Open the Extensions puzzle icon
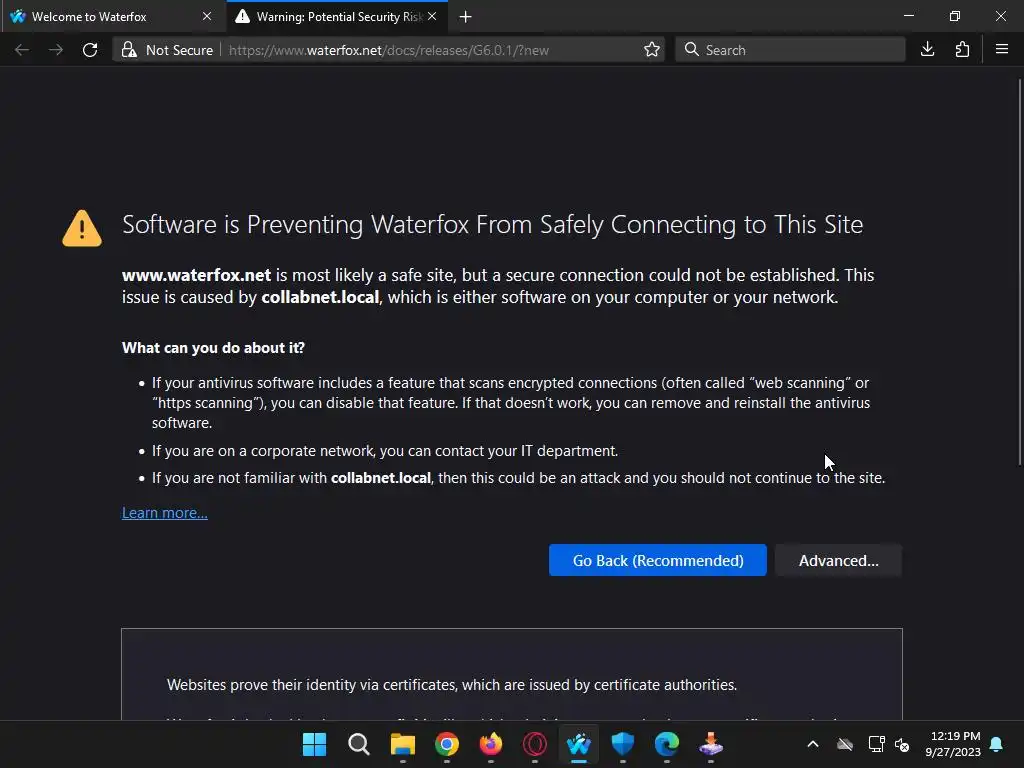1024x768 pixels. coord(962,50)
